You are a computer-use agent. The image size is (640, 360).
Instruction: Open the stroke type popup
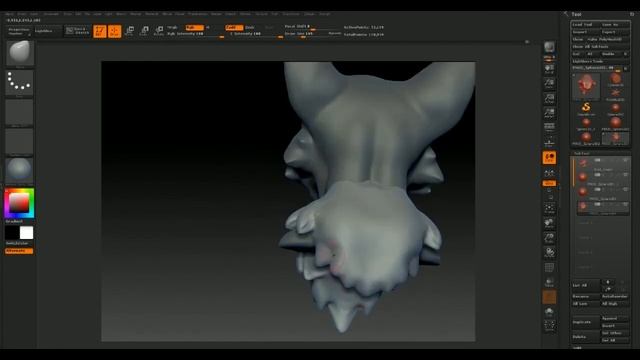[19, 82]
